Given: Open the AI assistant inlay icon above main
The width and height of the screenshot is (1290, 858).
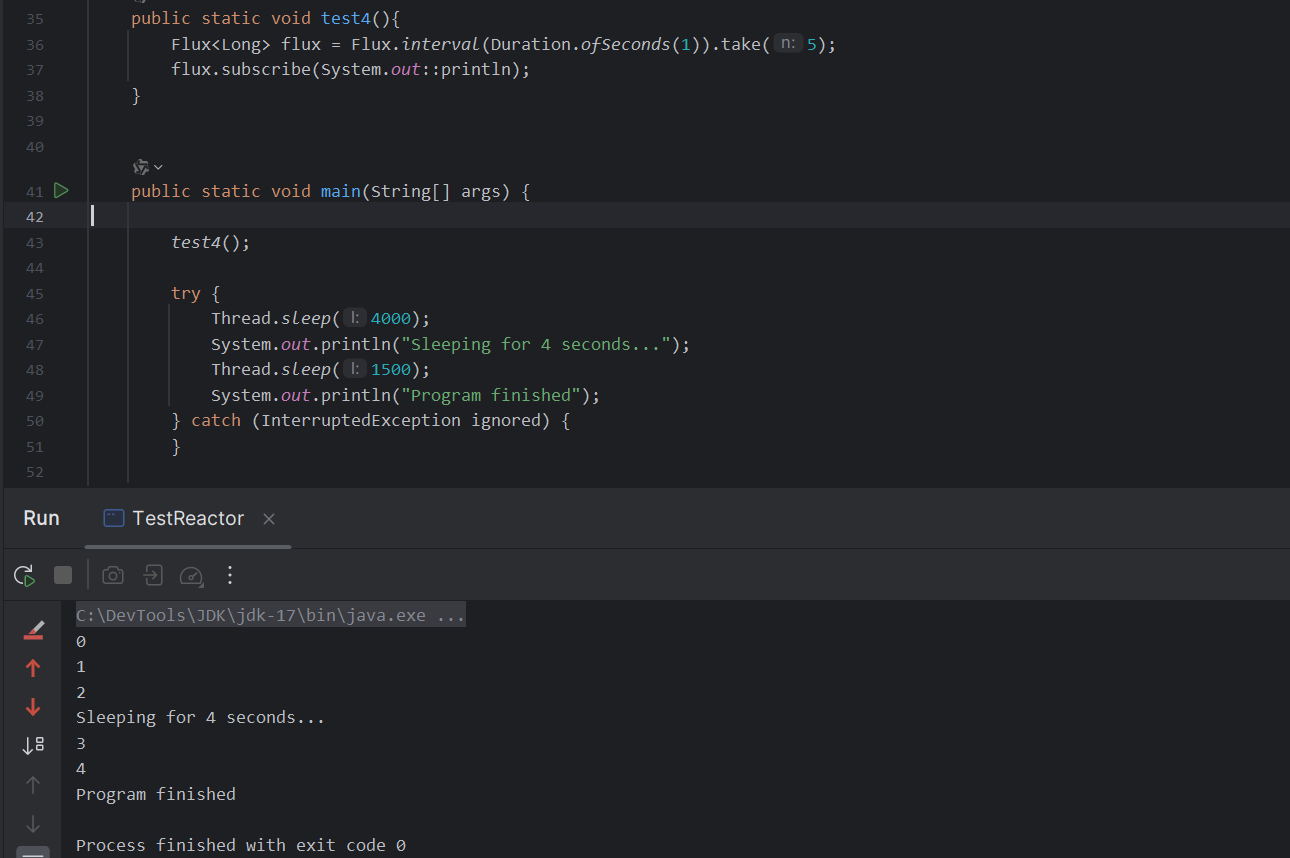Looking at the screenshot, I should point(141,167).
